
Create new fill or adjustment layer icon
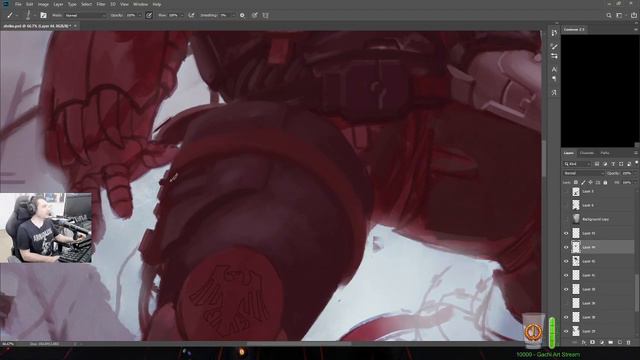(x=602, y=342)
